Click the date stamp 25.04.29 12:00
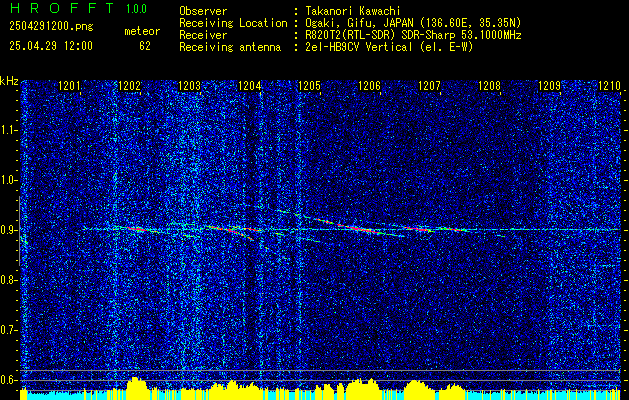 (x=51, y=46)
